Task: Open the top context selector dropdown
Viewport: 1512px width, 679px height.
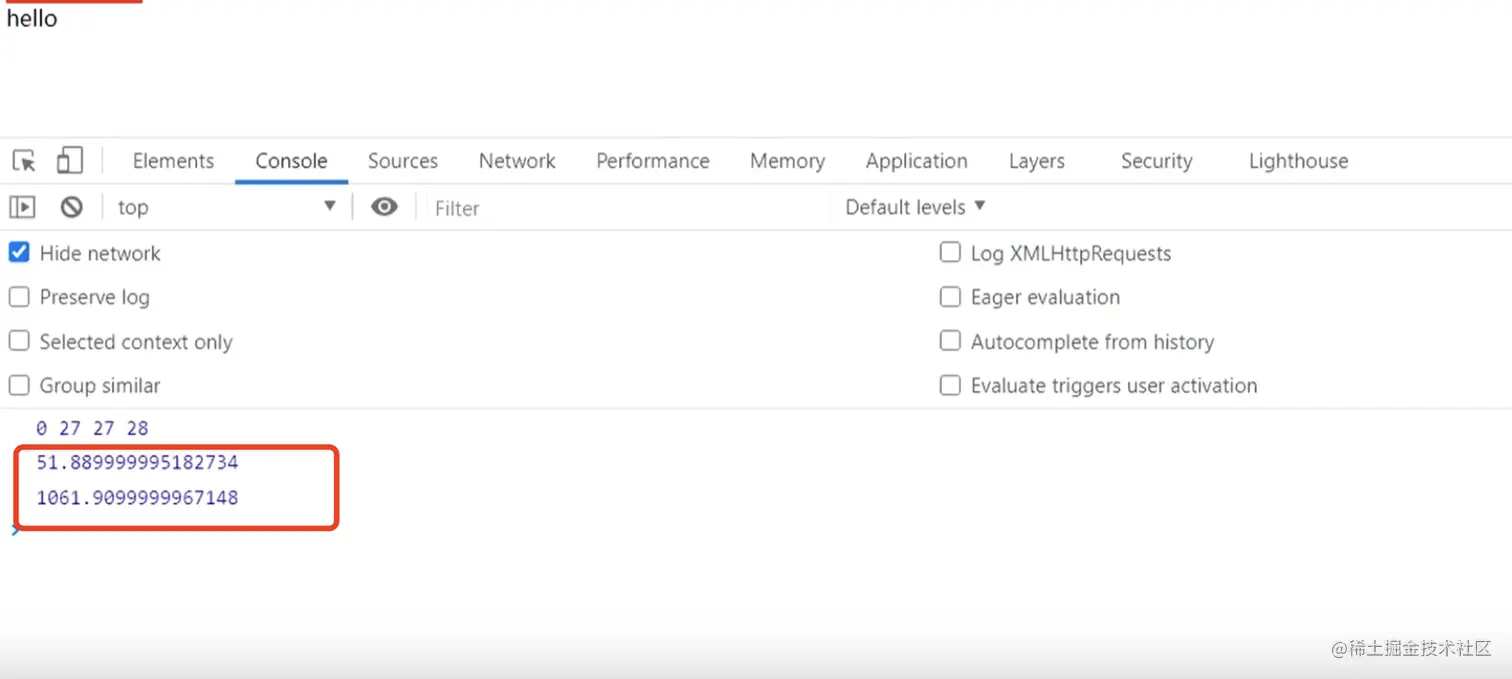Action: click(226, 207)
